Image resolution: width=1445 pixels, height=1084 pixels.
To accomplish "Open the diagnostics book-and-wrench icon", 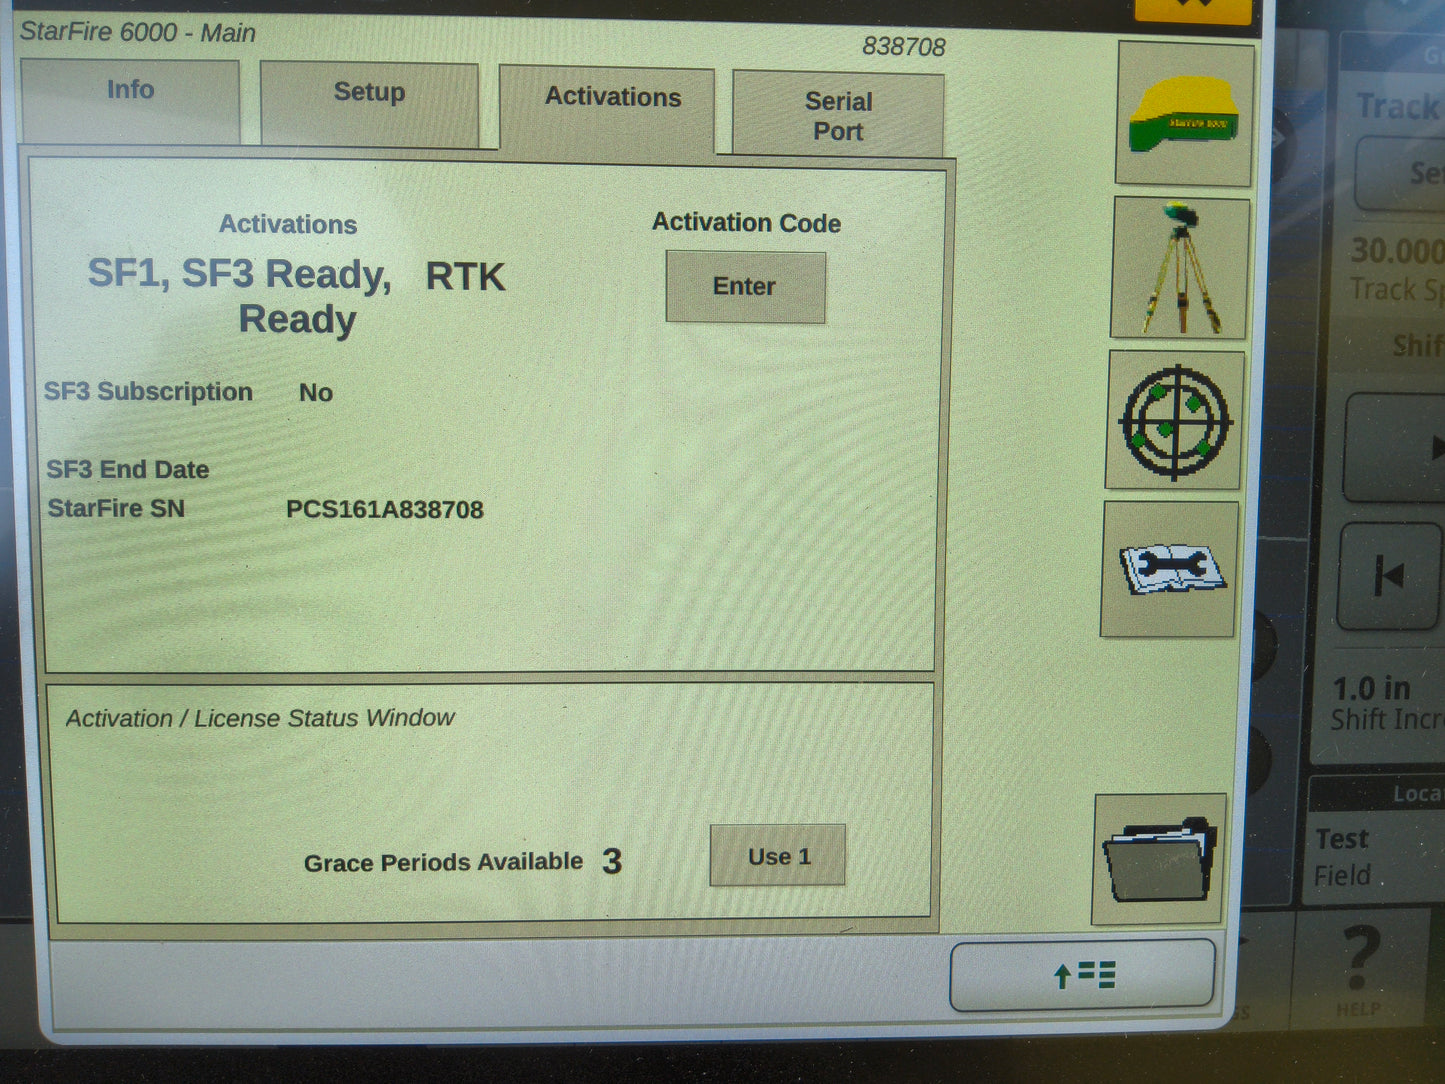I will (1172, 570).
